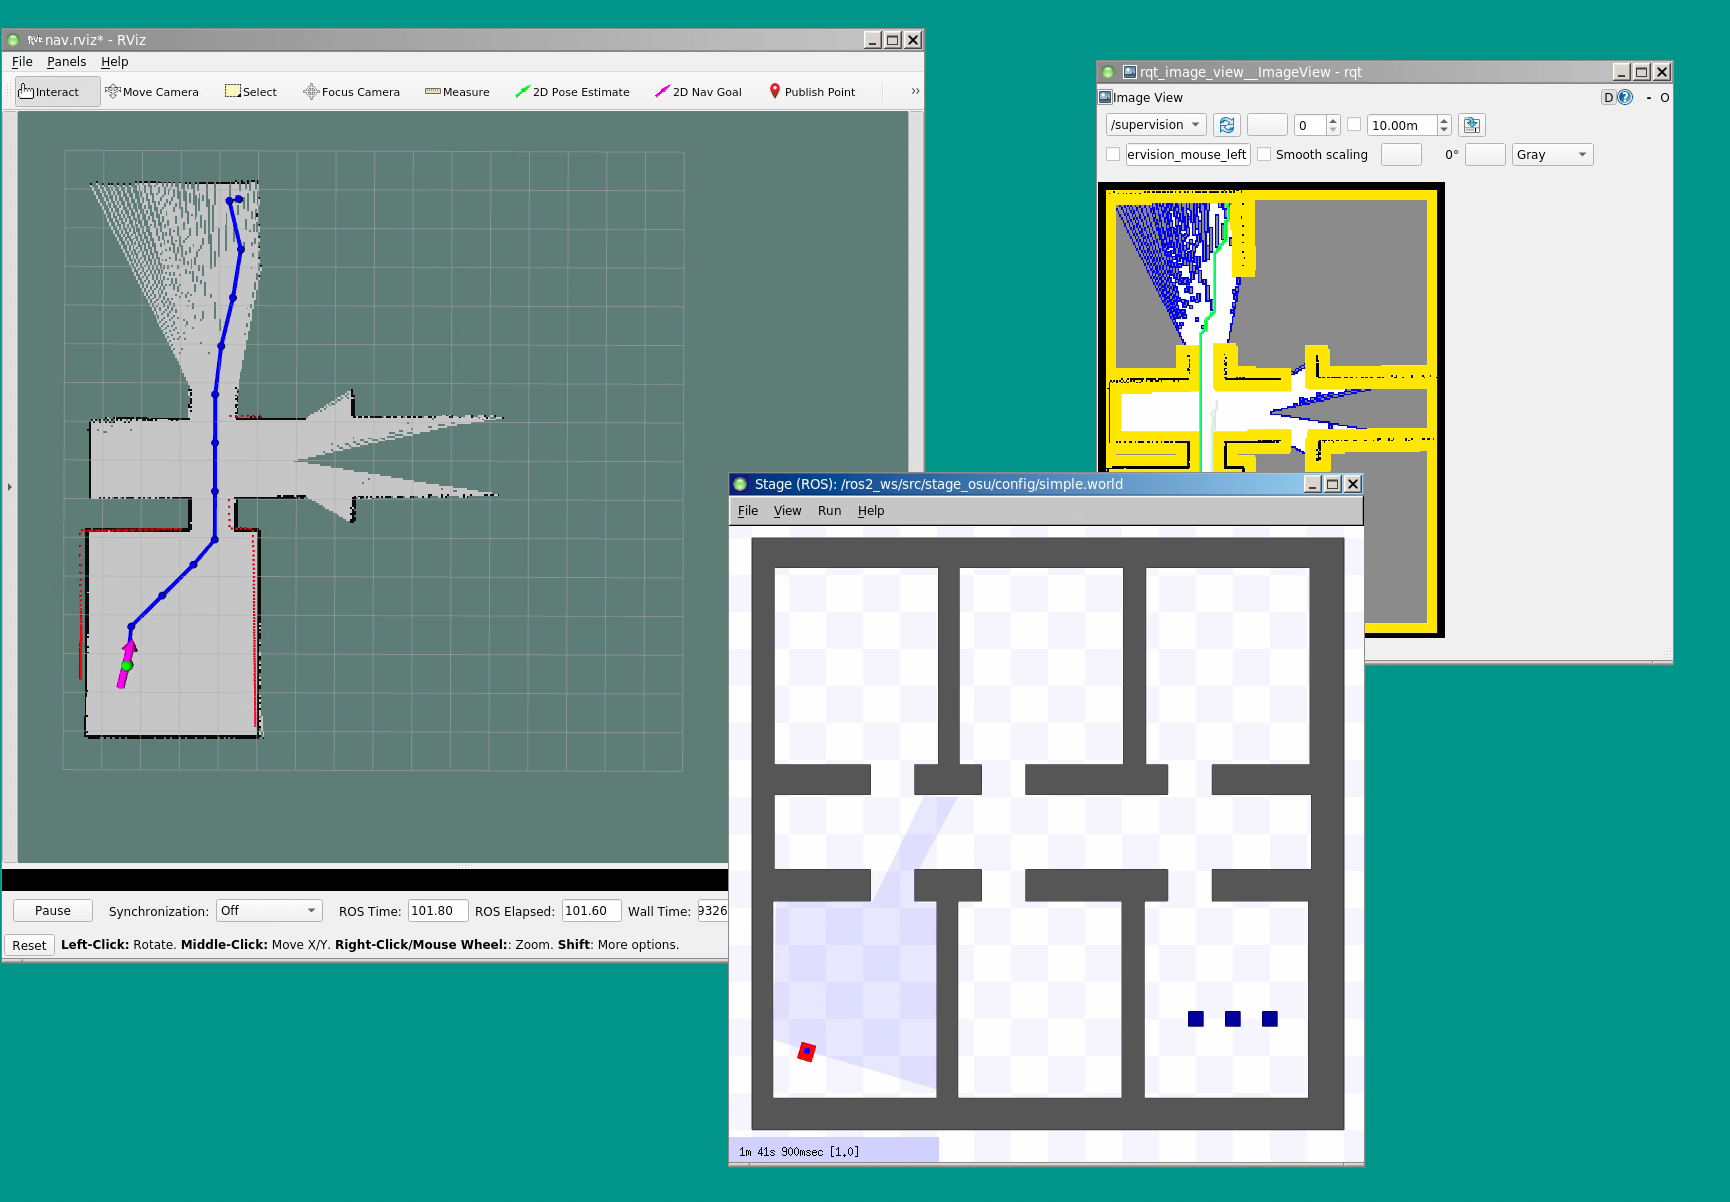Pick the Measure tool

click(x=457, y=92)
